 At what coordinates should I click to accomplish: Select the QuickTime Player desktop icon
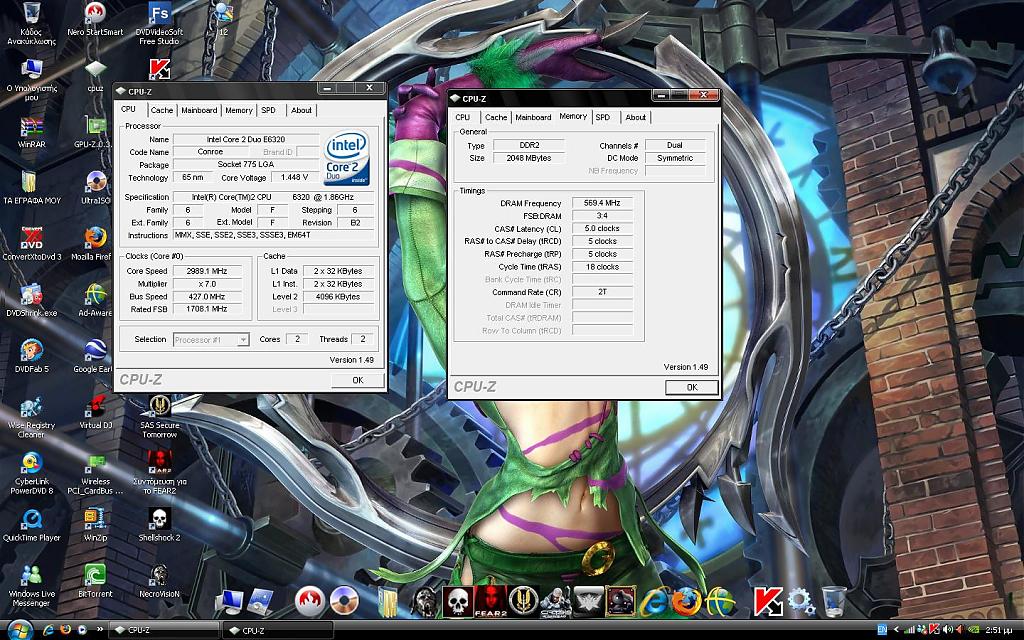31,526
